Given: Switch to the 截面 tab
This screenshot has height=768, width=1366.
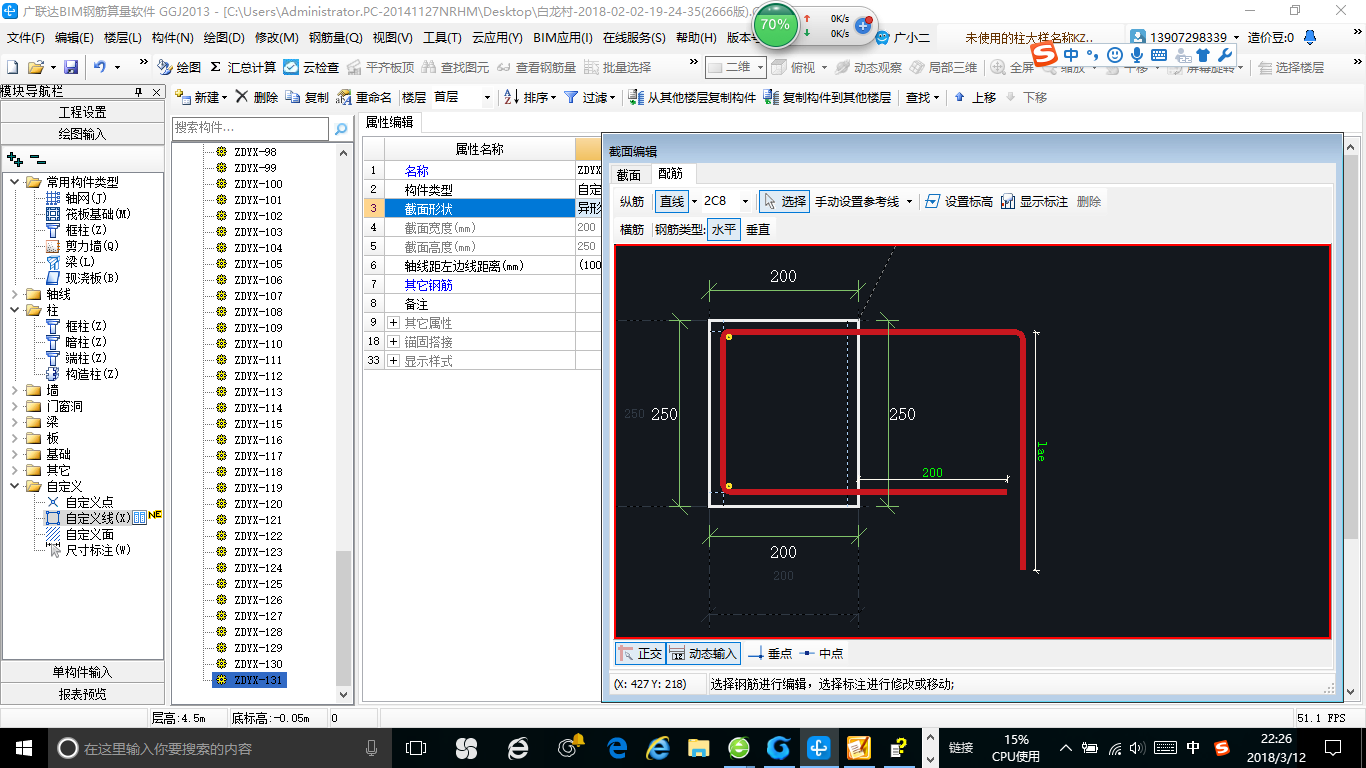Looking at the screenshot, I should click(628, 174).
